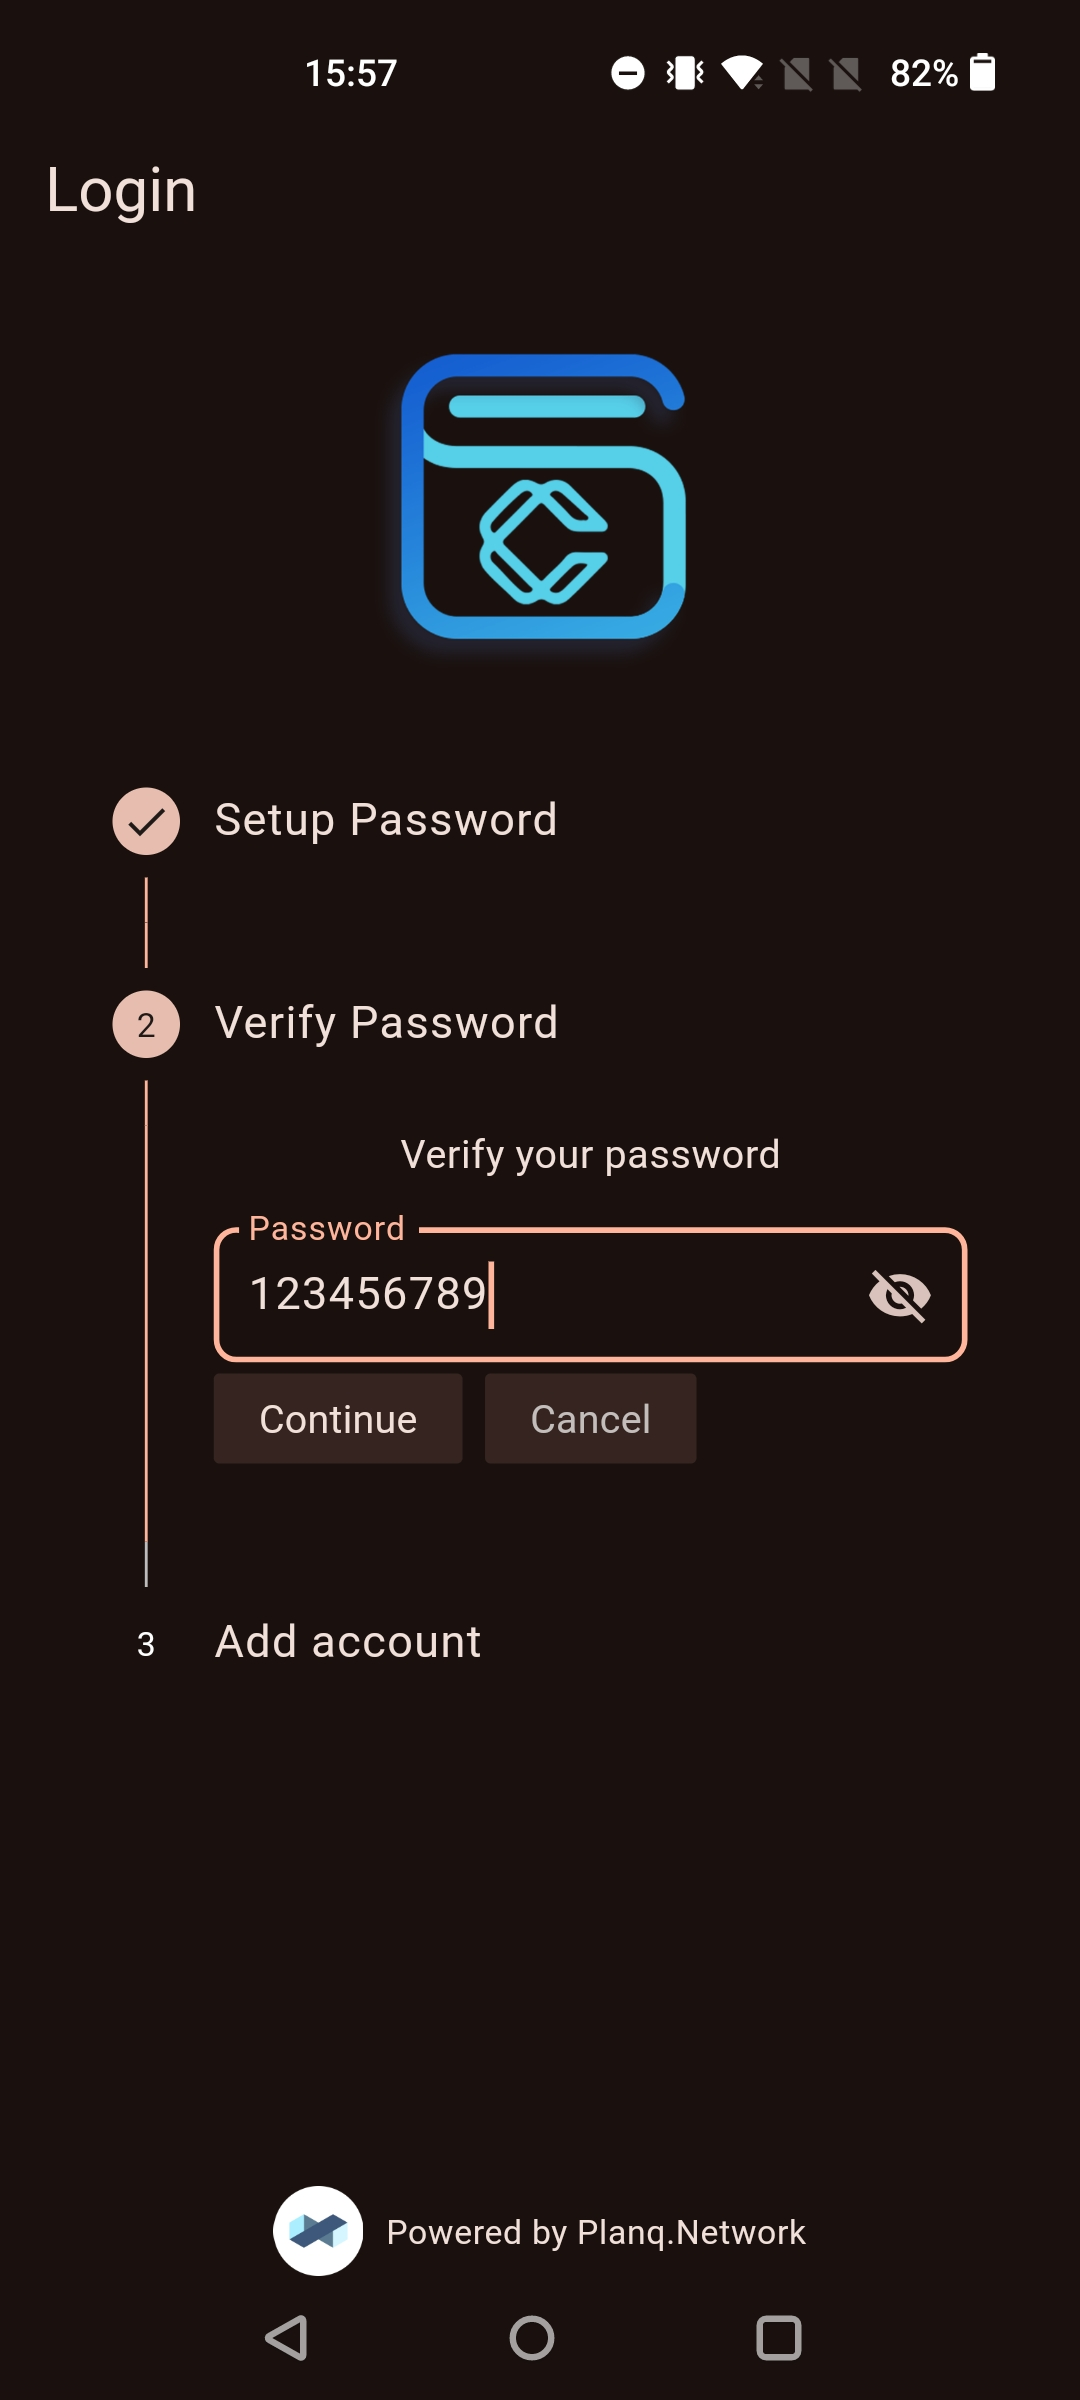Tap the battery status icon

pos(983,72)
